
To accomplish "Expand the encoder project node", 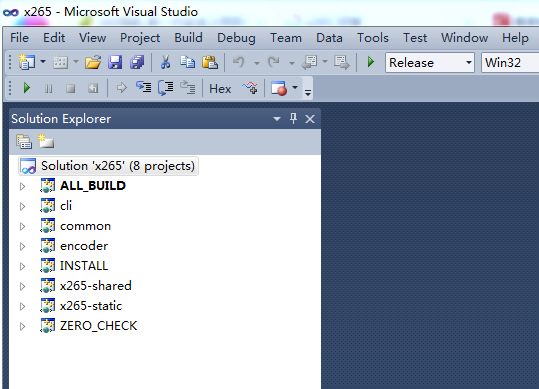I will 23,246.
